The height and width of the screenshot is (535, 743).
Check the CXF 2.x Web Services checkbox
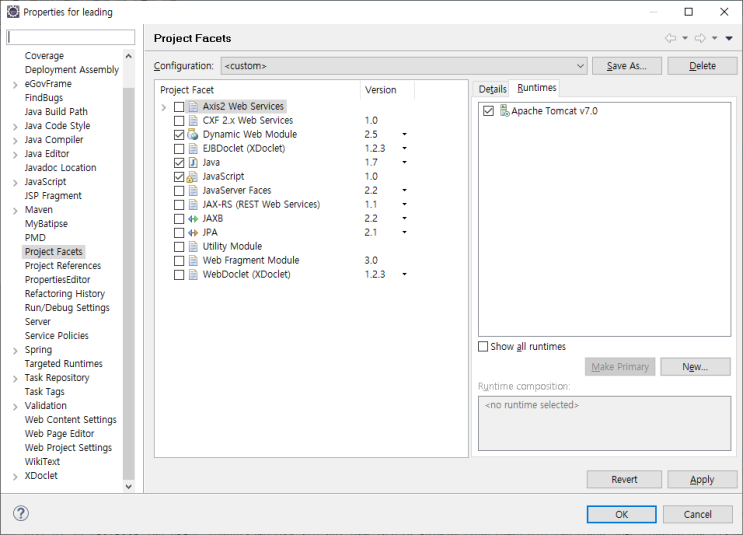(x=179, y=120)
